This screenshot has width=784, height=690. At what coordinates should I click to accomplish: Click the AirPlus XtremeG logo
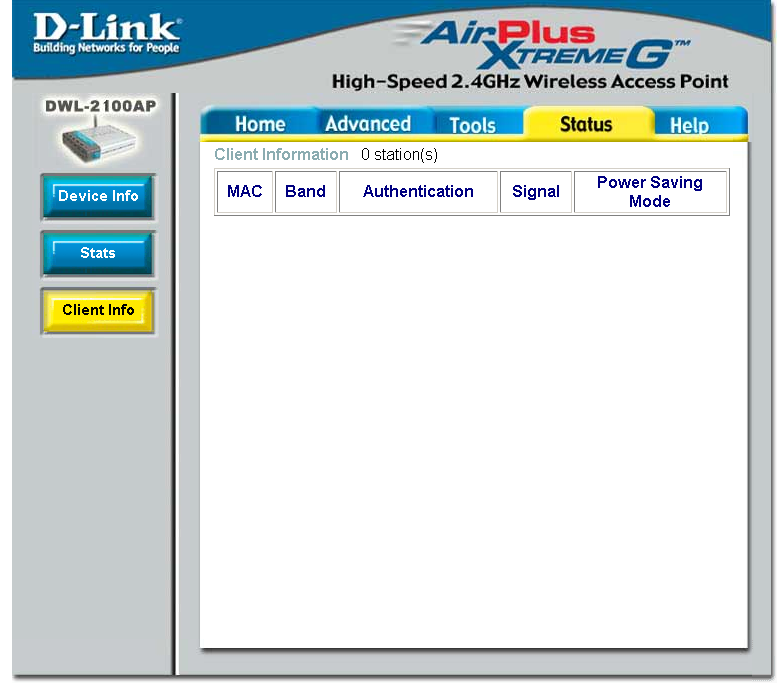542,45
